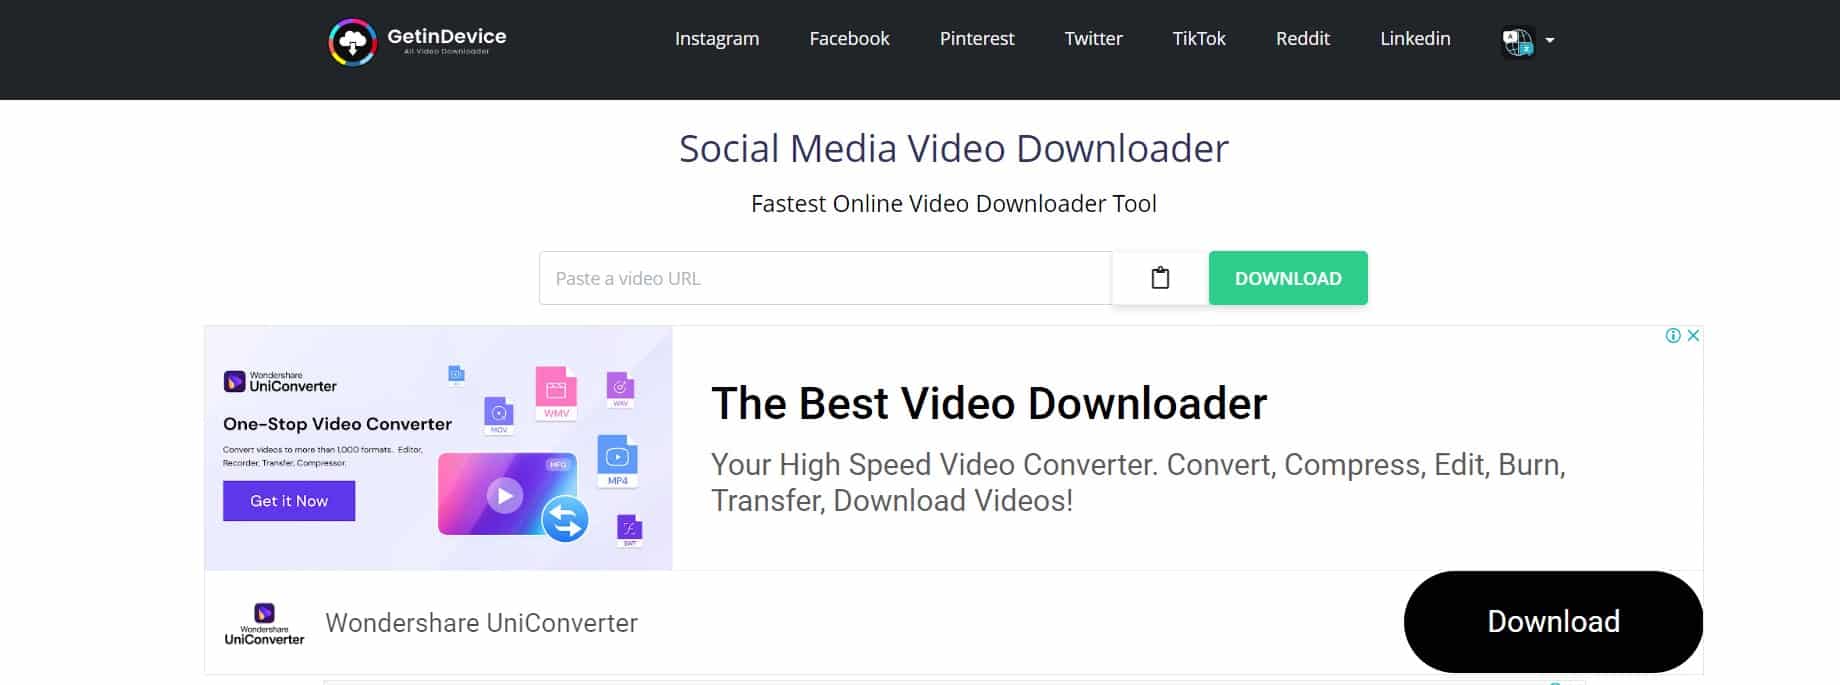1840x685 pixels.
Task: Go to the Pinterest menu item
Action: 976,39
